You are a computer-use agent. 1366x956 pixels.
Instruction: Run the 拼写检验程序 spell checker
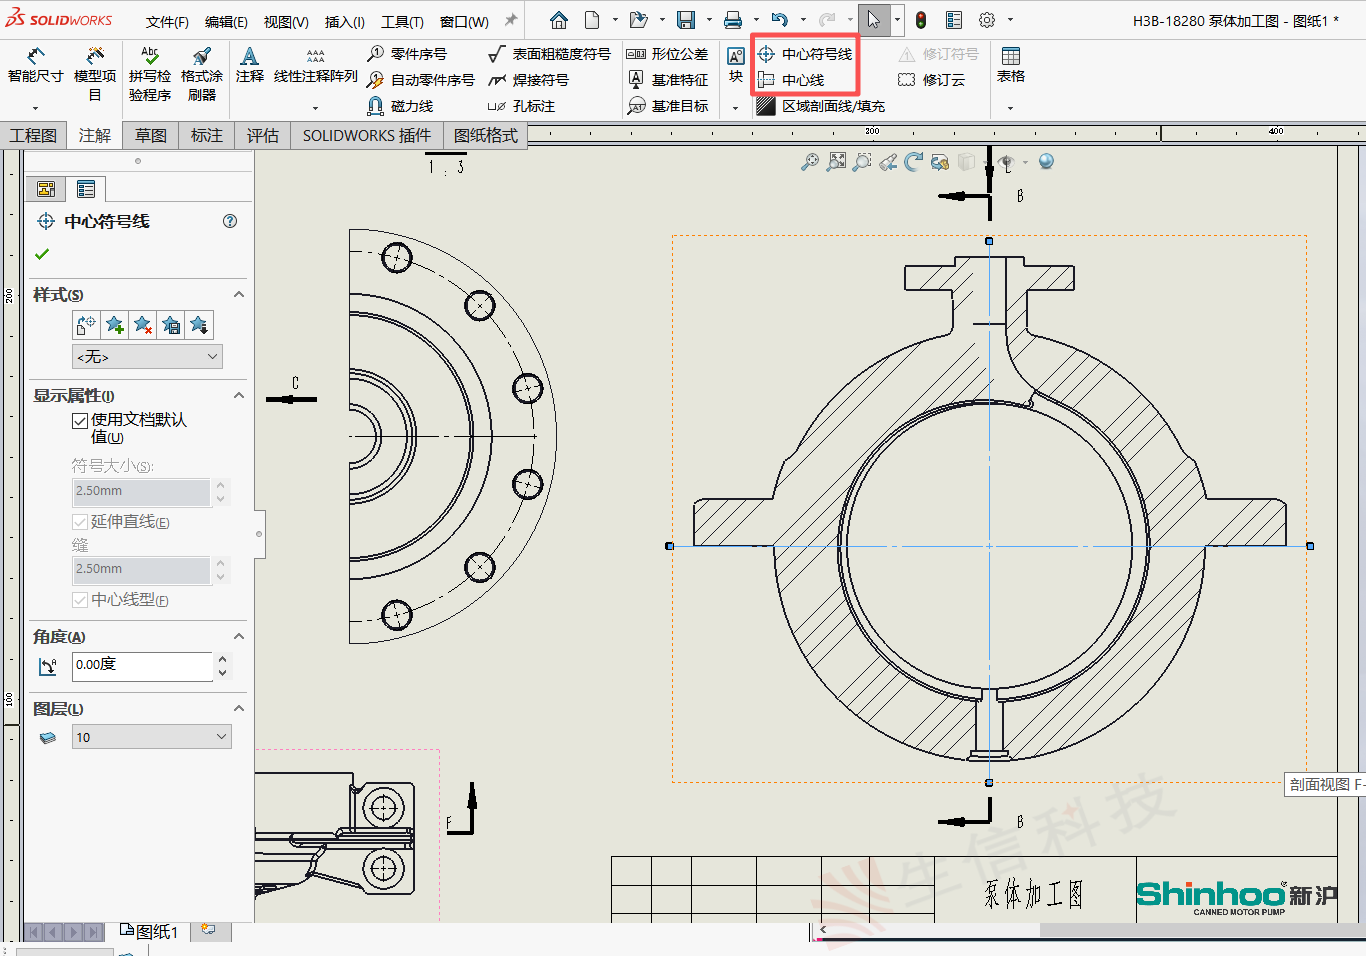click(x=150, y=74)
